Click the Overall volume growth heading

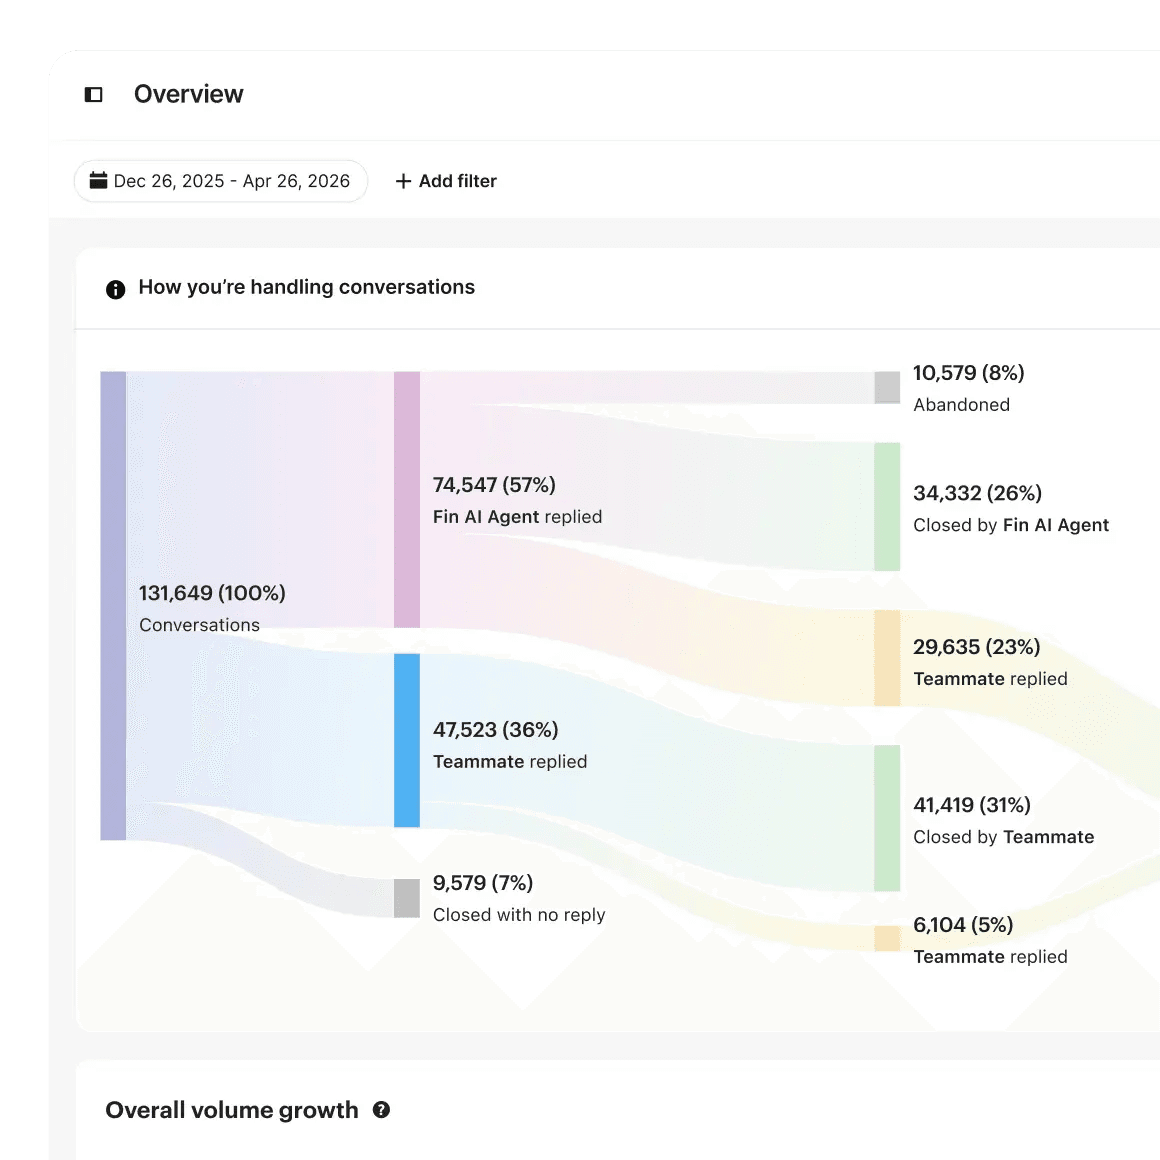click(232, 1110)
